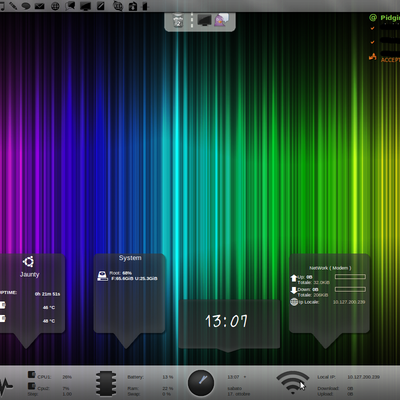Viewport: 400px width, 400px height.
Task: Click the 13:07 time in bottom bar
Action: coord(233,377)
